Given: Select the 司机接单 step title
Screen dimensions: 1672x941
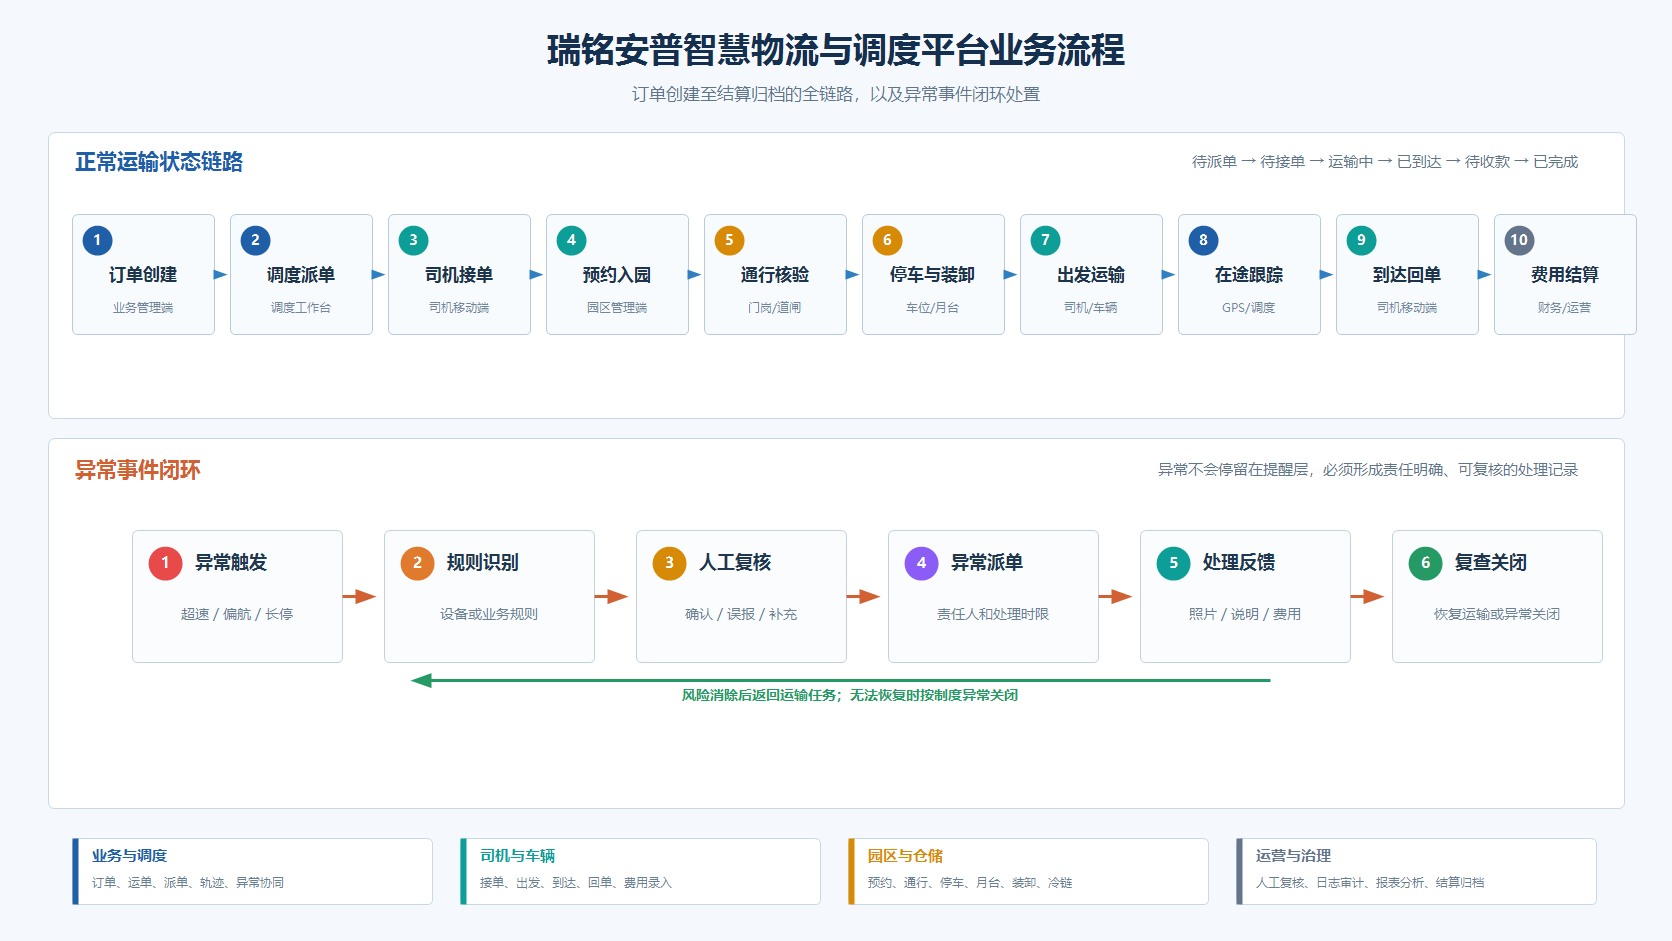Looking at the screenshot, I should coord(459,275).
